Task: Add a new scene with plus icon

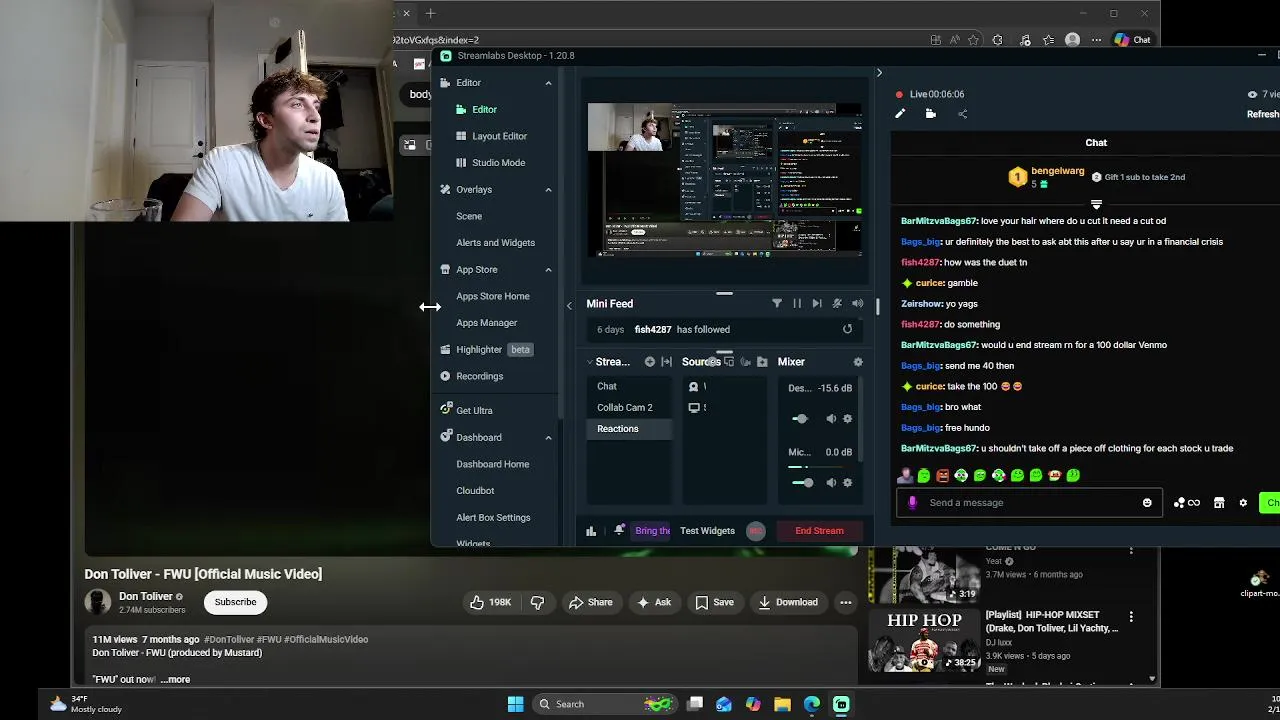Action: (x=650, y=362)
